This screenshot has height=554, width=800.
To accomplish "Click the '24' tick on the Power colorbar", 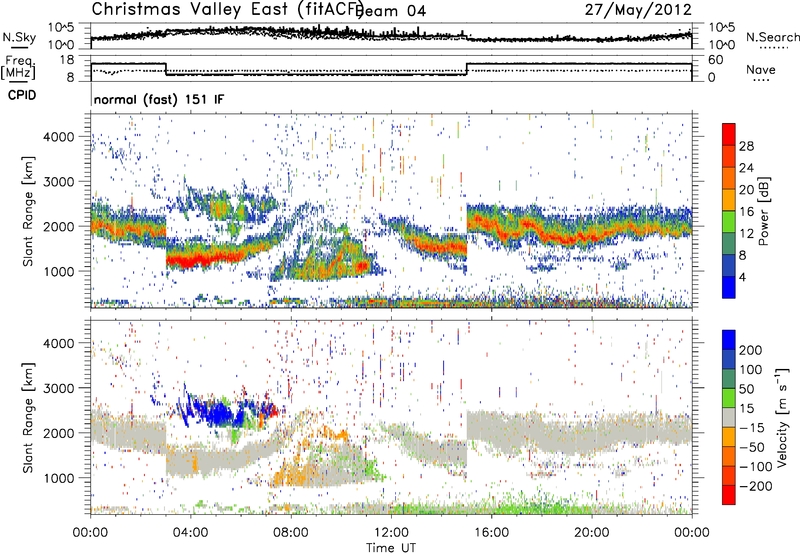I will click(746, 168).
